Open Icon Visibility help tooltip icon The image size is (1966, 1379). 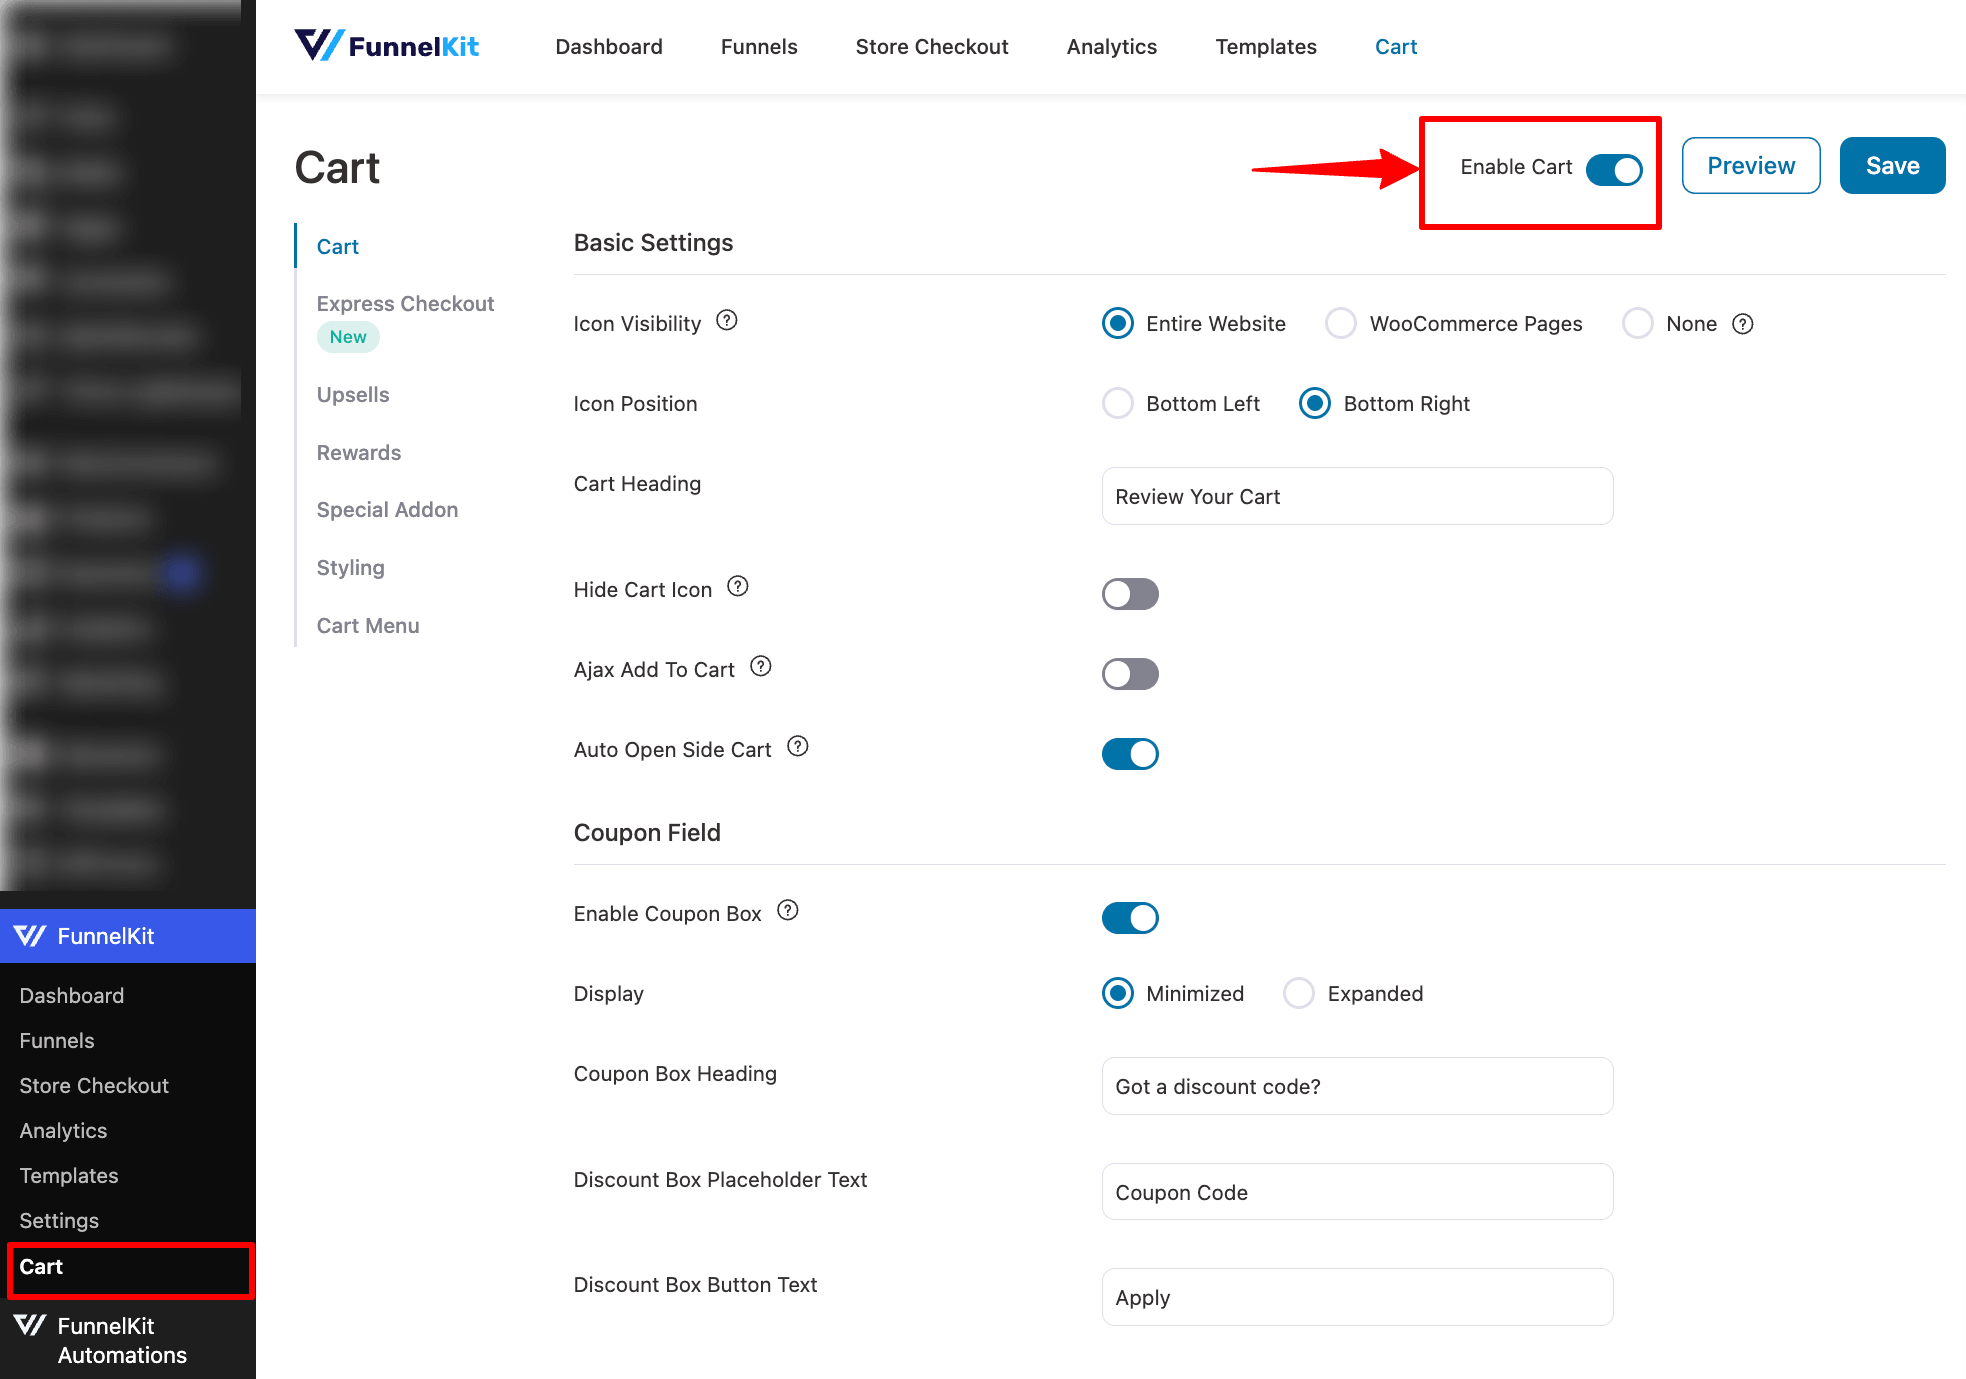[727, 321]
